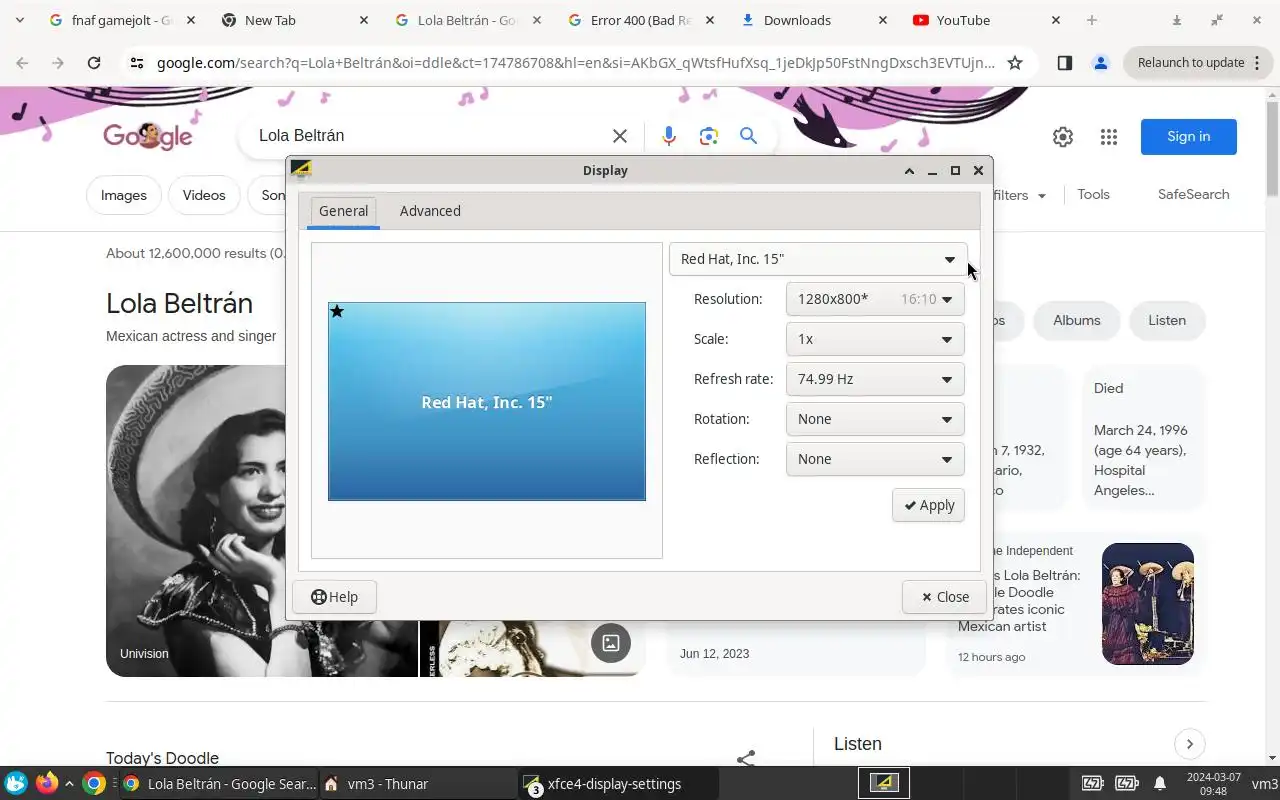The width and height of the screenshot is (1280, 800).
Task: Open the Google apps grid
Action: (1108, 137)
